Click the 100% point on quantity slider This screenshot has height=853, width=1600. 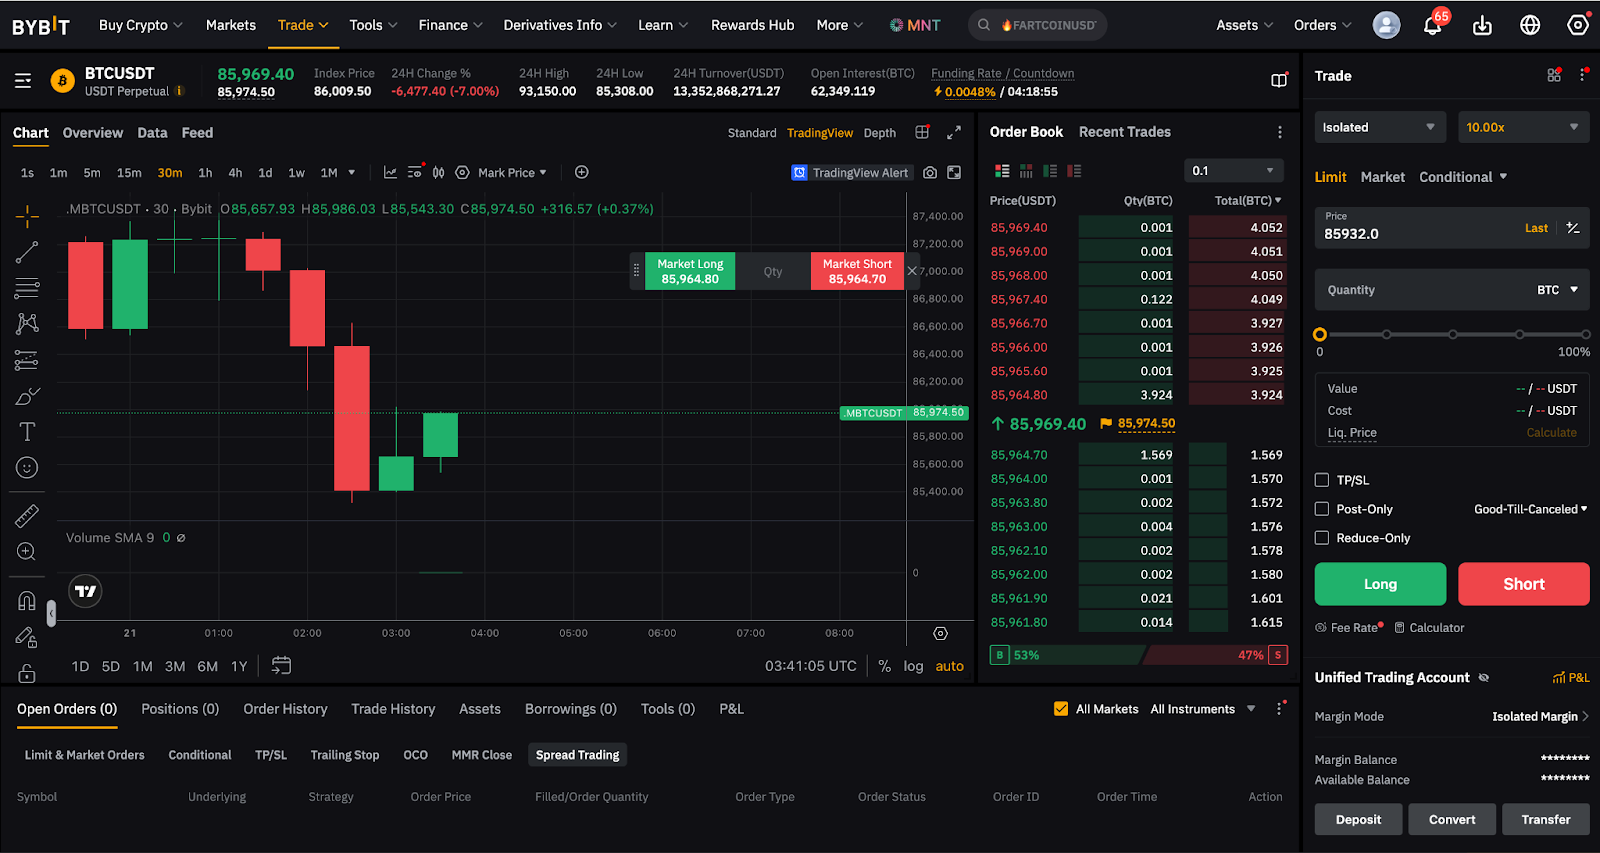click(x=1585, y=335)
